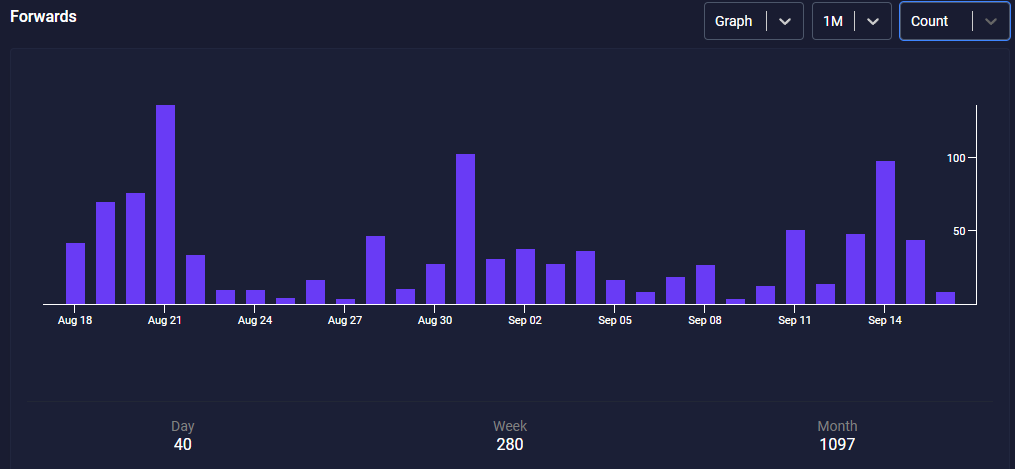Viewport: 1015px width, 469px height.
Task: Select the bar for Aug 19
Action: pyautogui.click(x=106, y=252)
